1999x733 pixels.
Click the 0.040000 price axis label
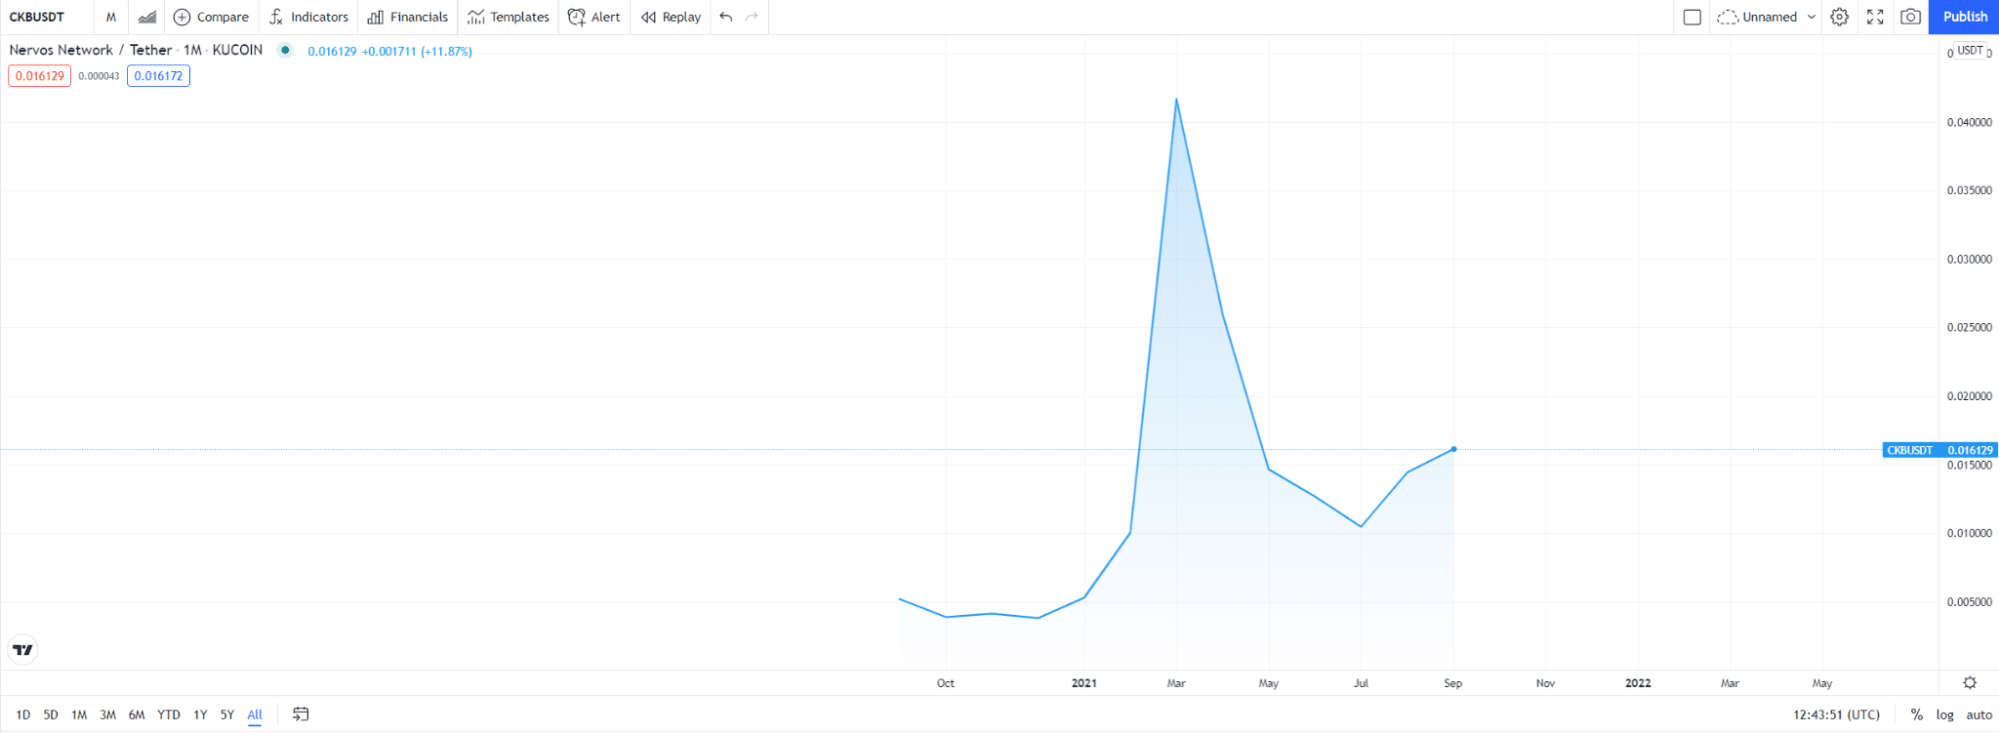1969,123
